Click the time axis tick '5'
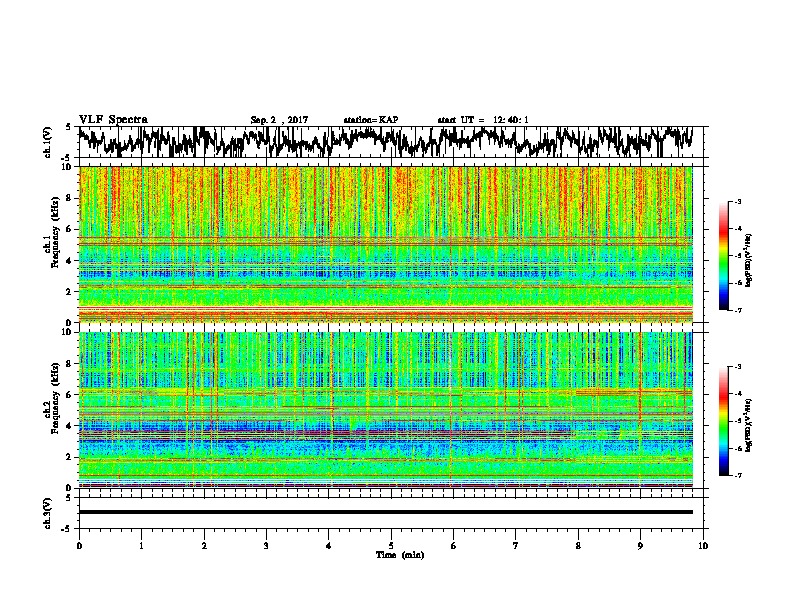This screenshot has height=612, width=792. [391, 546]
